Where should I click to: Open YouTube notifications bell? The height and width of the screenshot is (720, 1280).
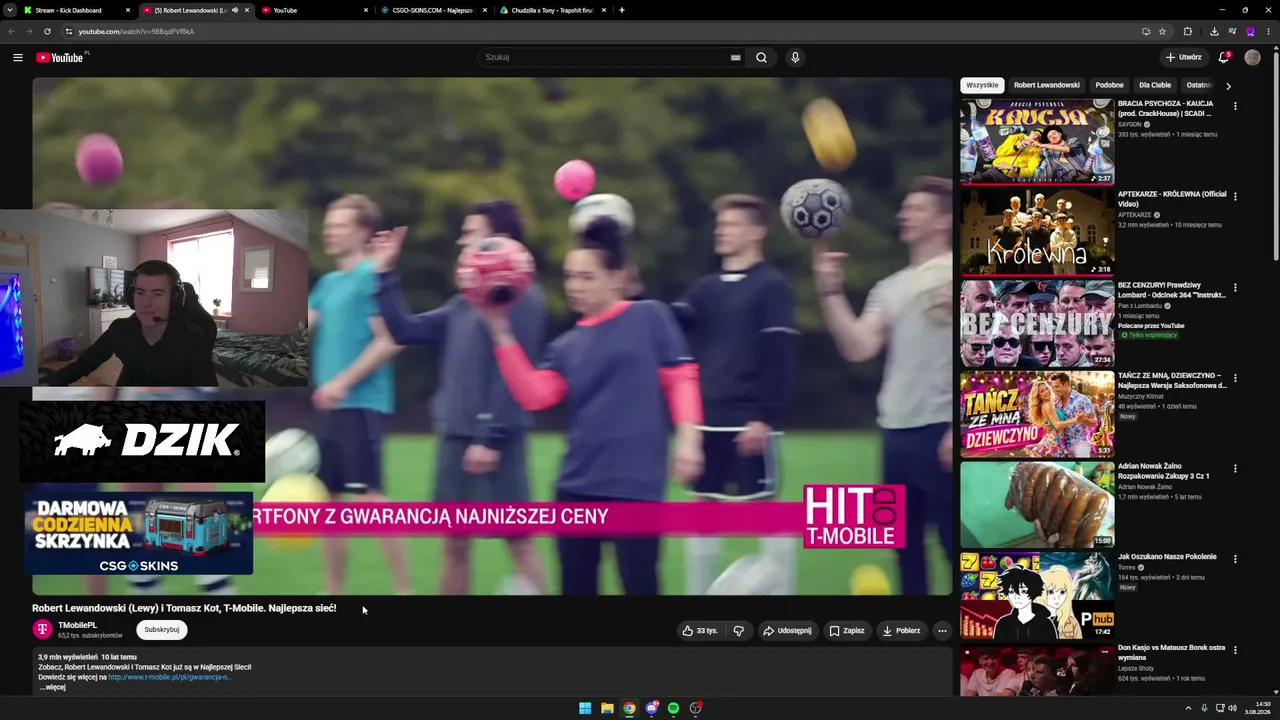pos(1224,57)
